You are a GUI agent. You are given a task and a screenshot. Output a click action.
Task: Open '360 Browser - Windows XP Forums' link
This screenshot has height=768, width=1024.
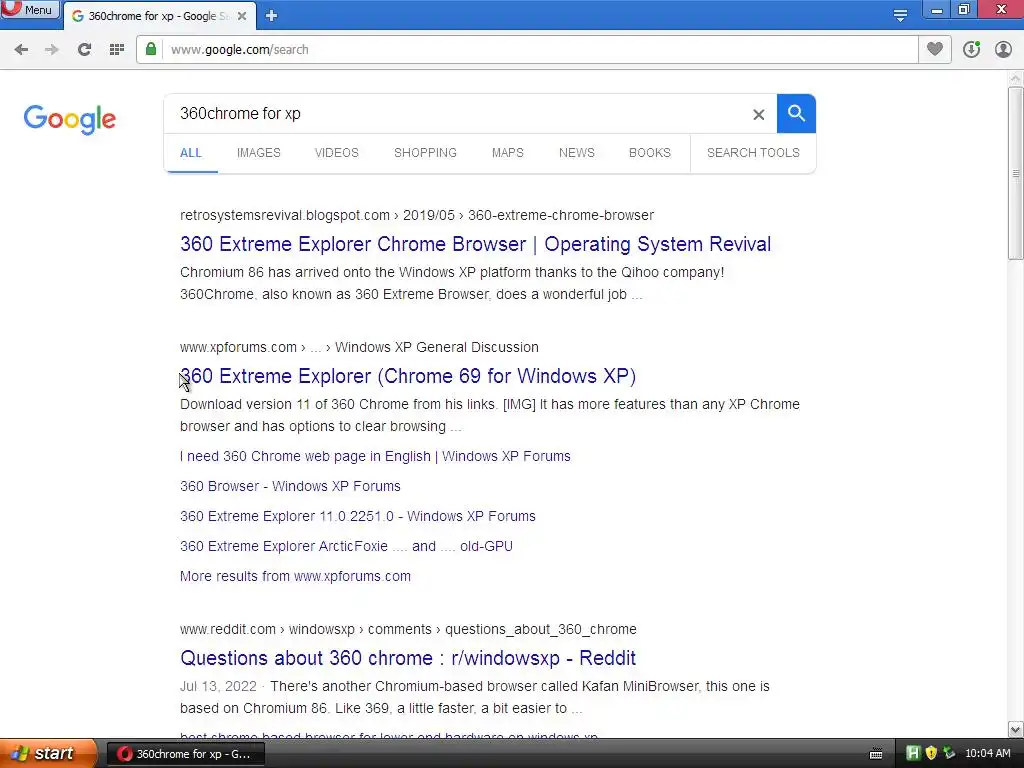click(x=290, y=486)
